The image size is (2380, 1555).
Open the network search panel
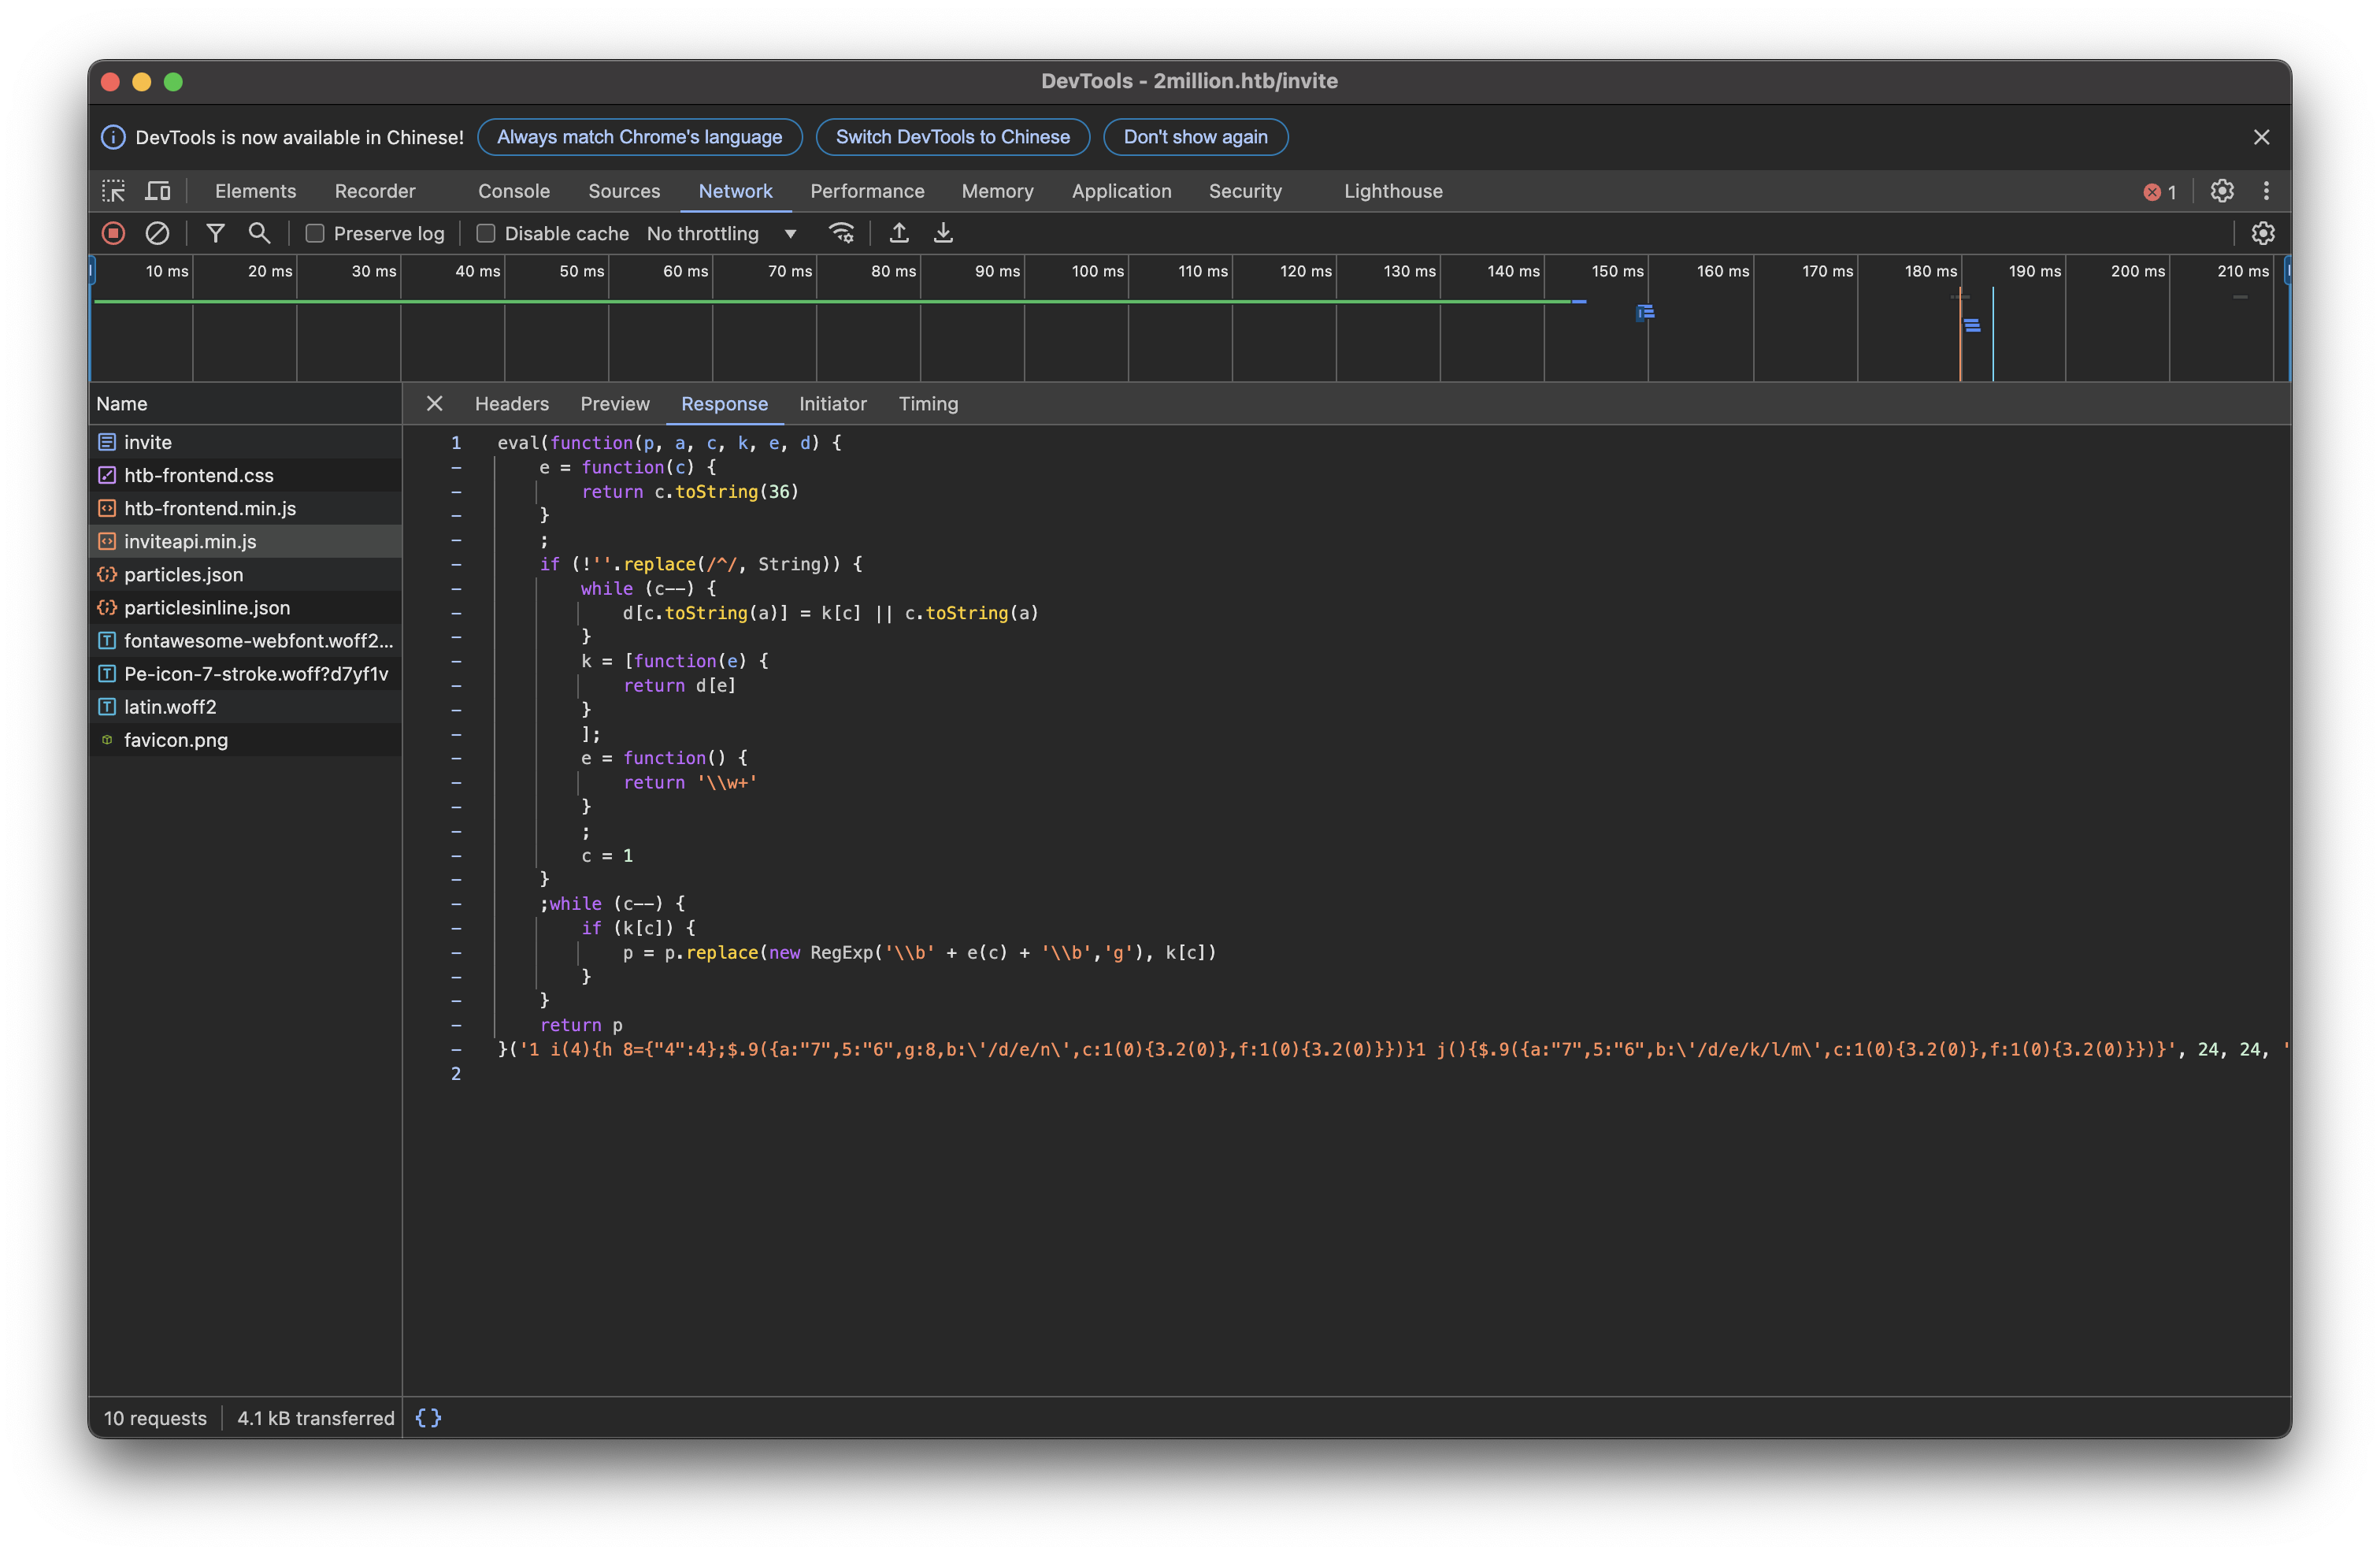click(x=259, y=233)
